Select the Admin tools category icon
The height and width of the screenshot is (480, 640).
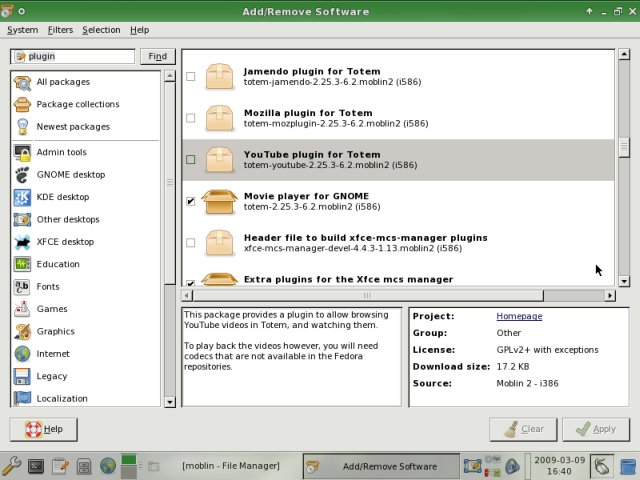[x=22, y=152]
